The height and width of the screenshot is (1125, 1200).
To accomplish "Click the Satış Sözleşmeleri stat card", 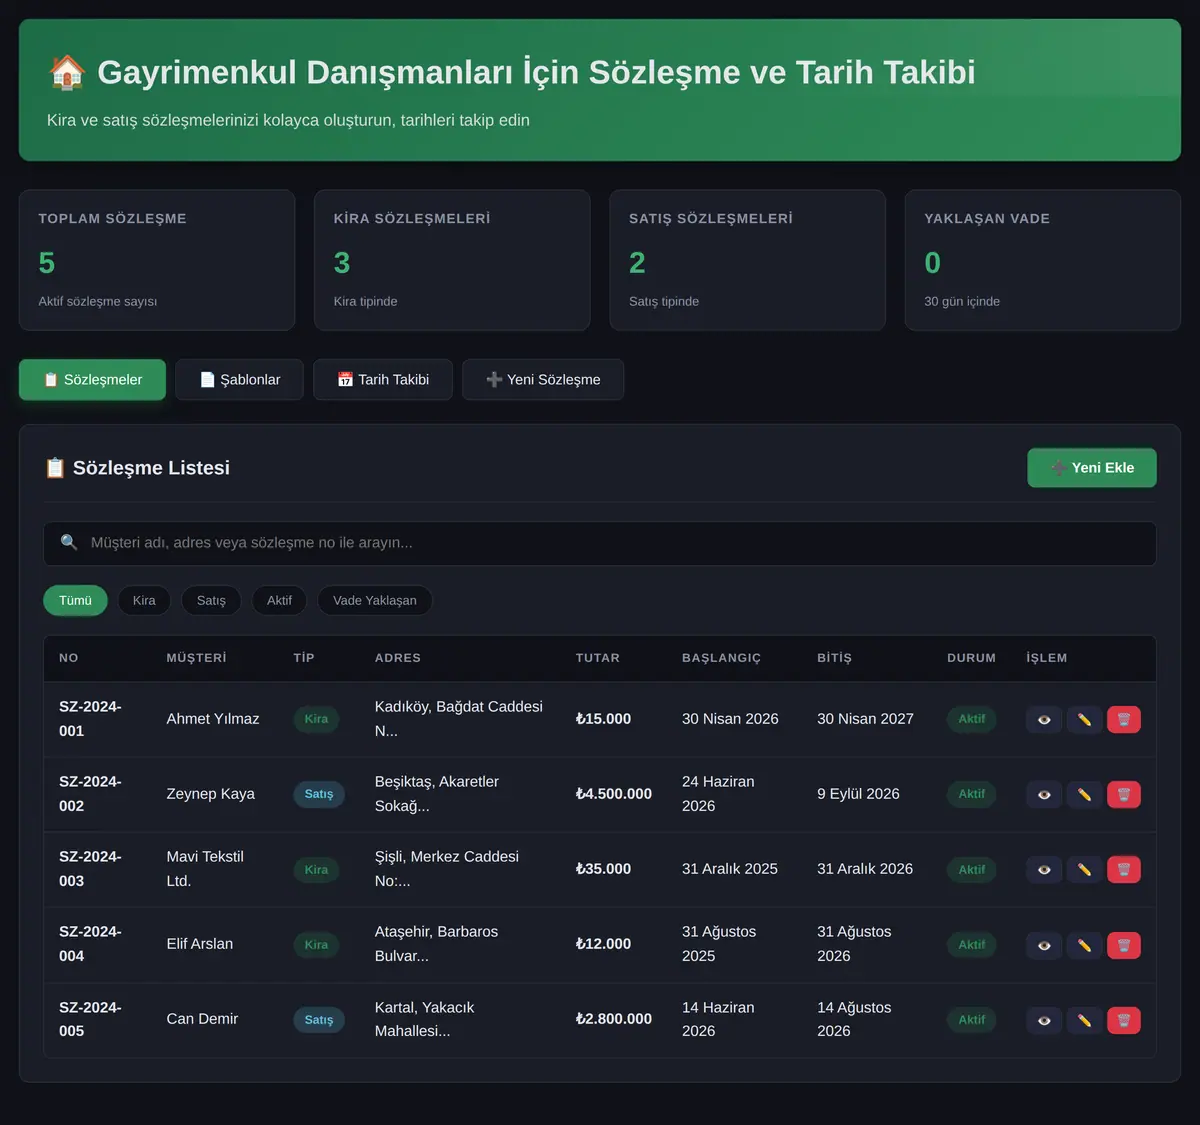I will 747,260.
